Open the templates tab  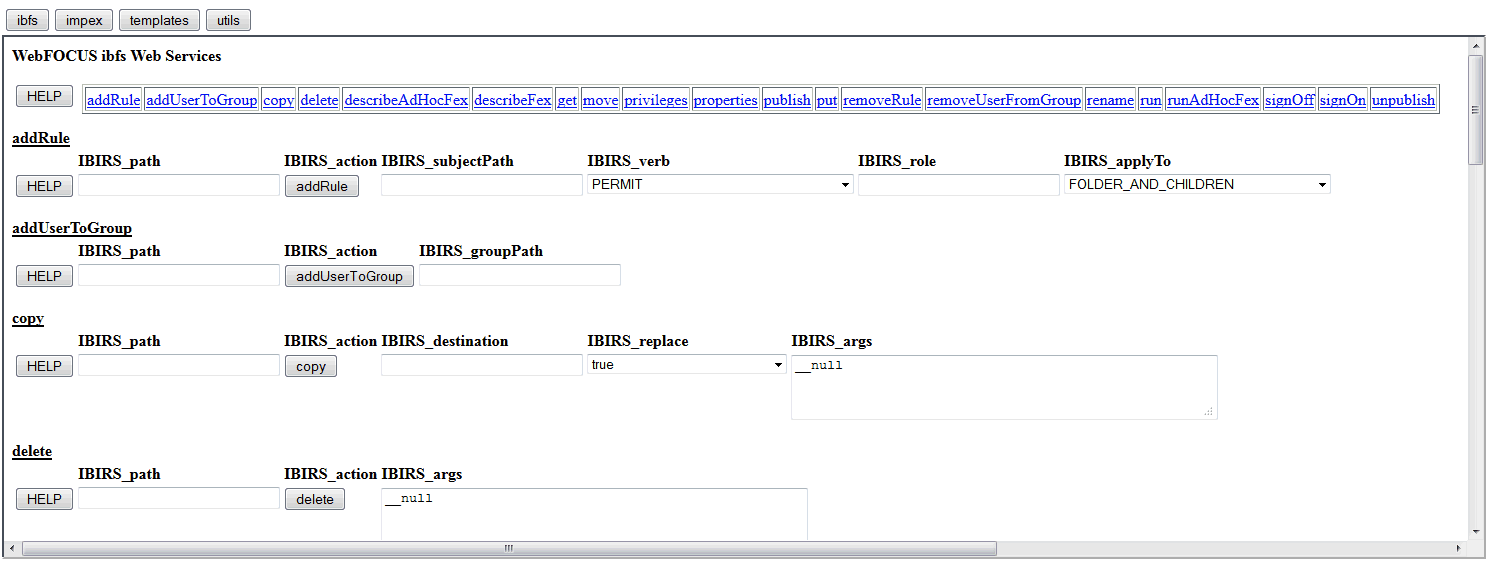pos(159,20)
